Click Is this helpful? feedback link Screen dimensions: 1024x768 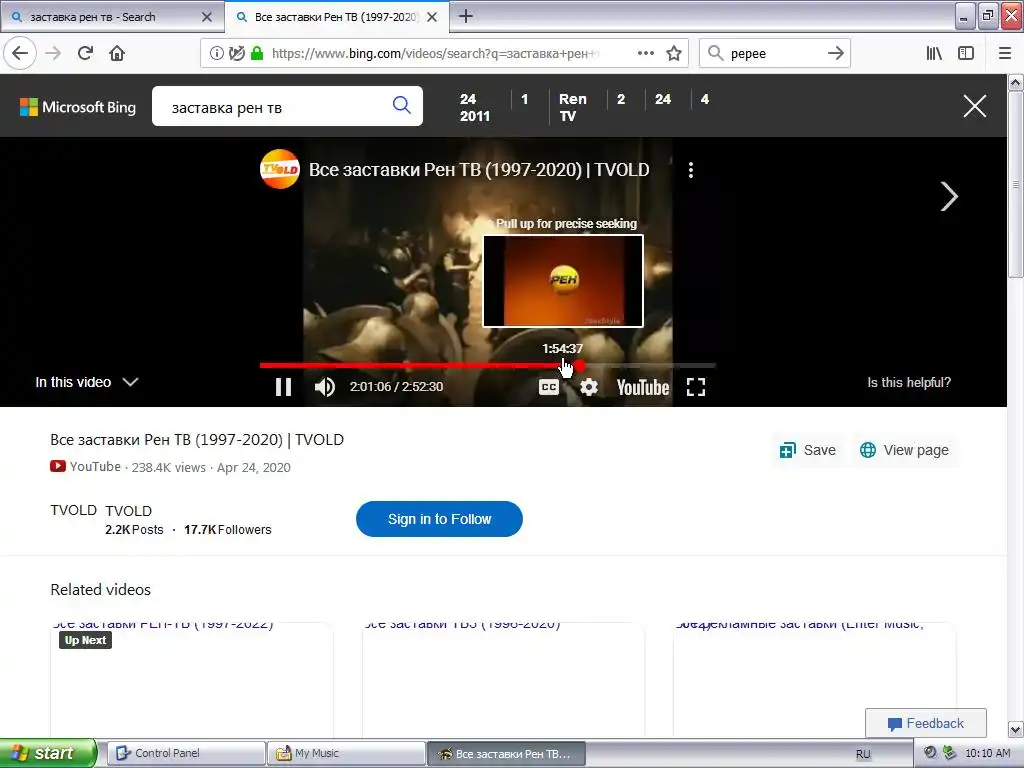908,382
